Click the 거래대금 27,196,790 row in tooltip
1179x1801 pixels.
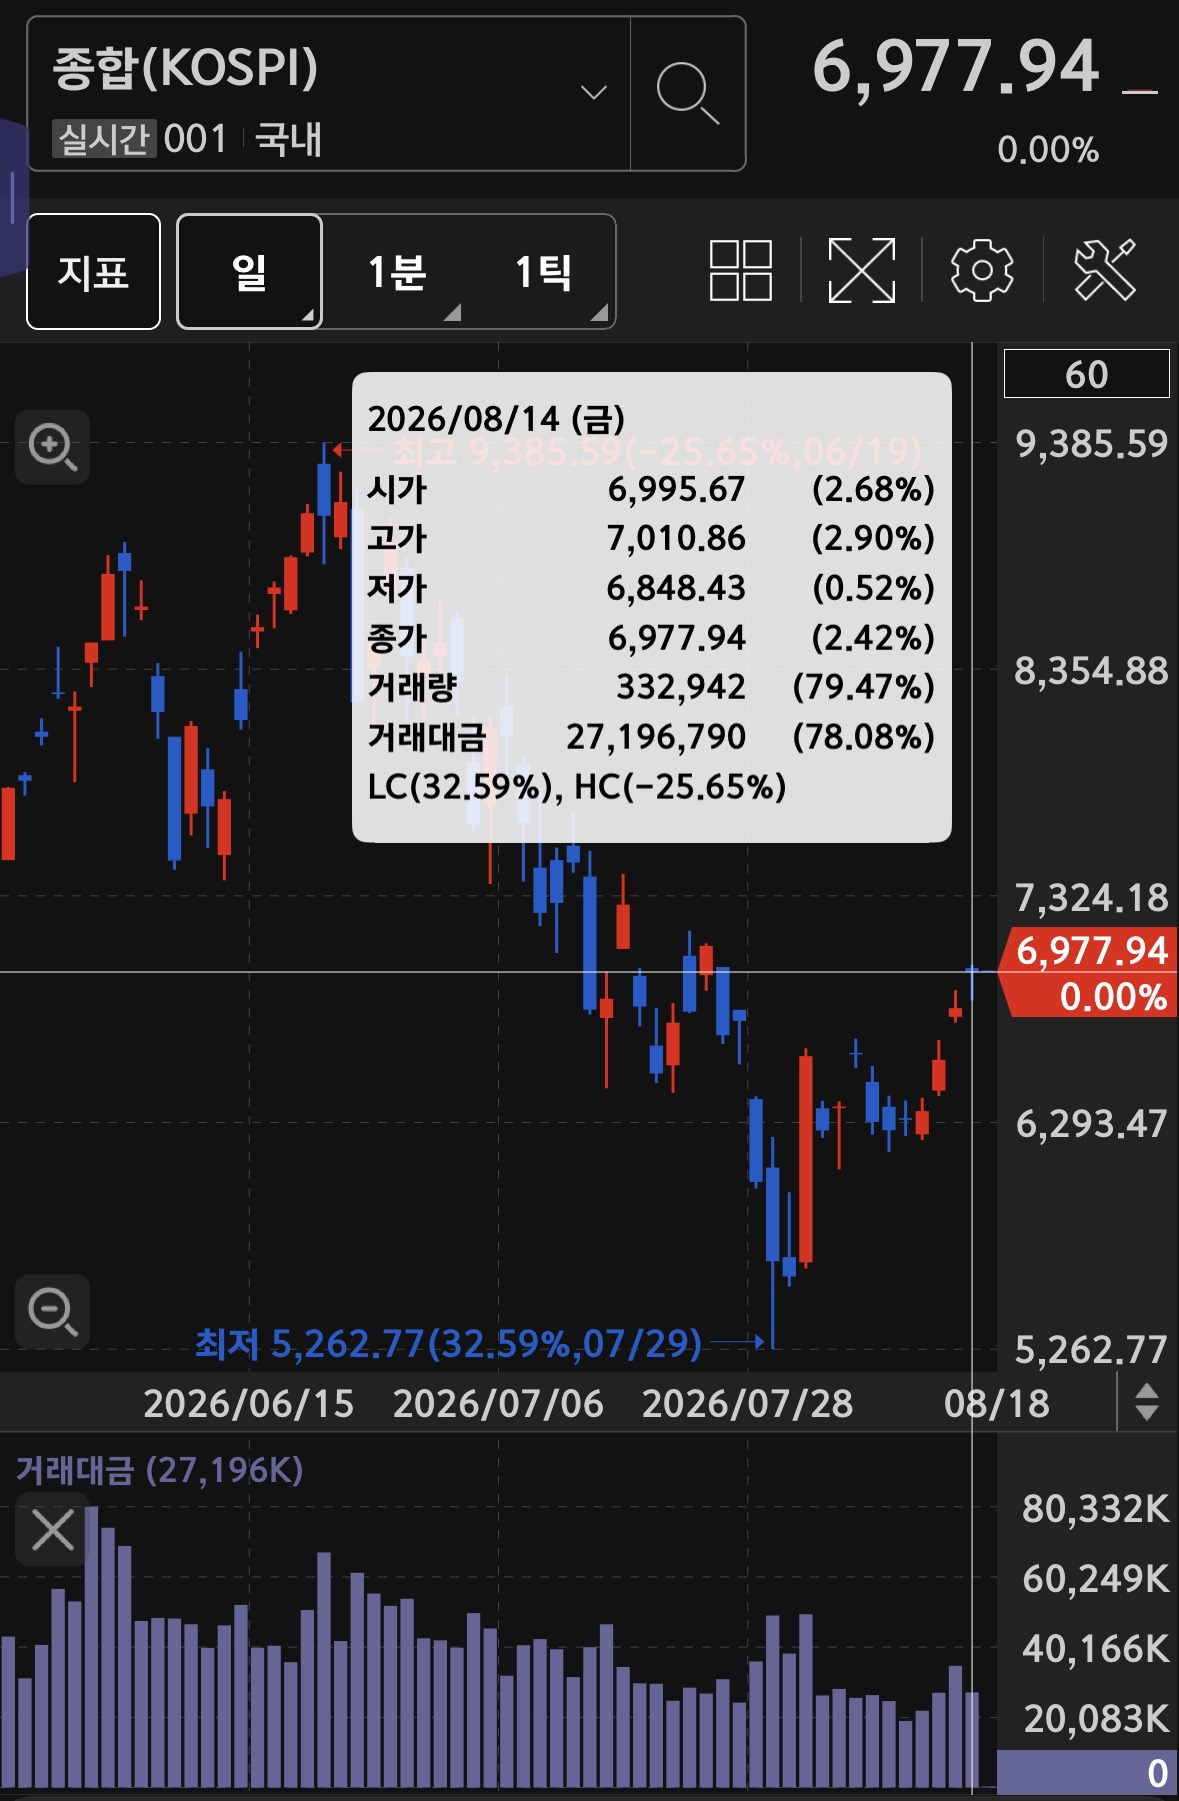[651, 737]
